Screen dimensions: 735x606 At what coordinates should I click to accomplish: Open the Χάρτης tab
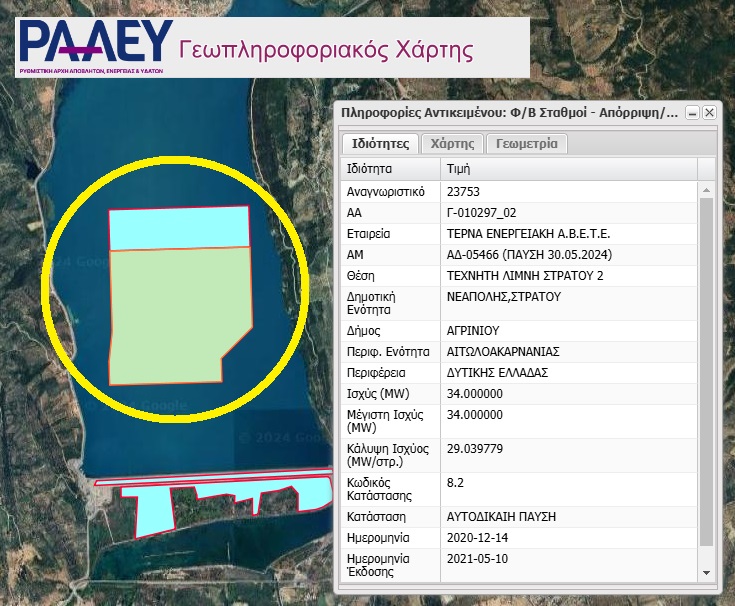tap(452, 144)
